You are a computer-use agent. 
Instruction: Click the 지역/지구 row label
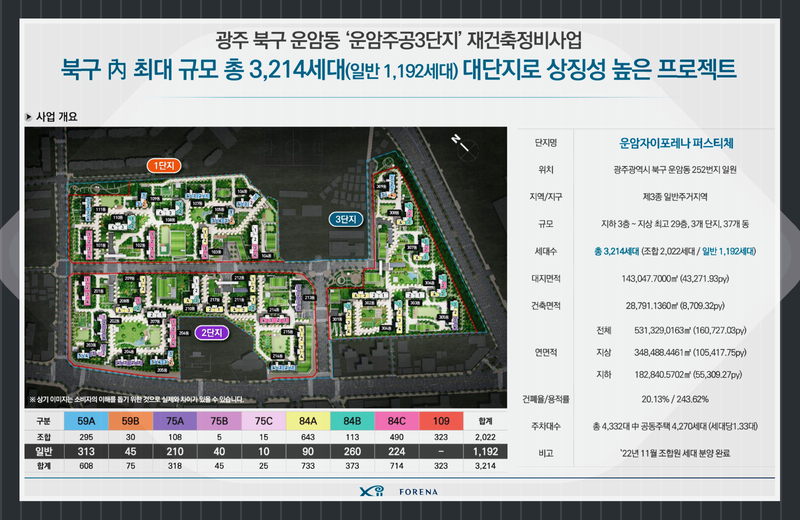[545, 197]
